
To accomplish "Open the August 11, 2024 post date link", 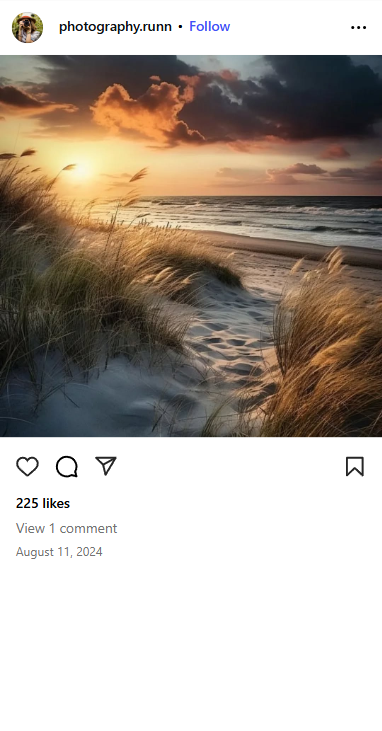I will coord(59,552).
